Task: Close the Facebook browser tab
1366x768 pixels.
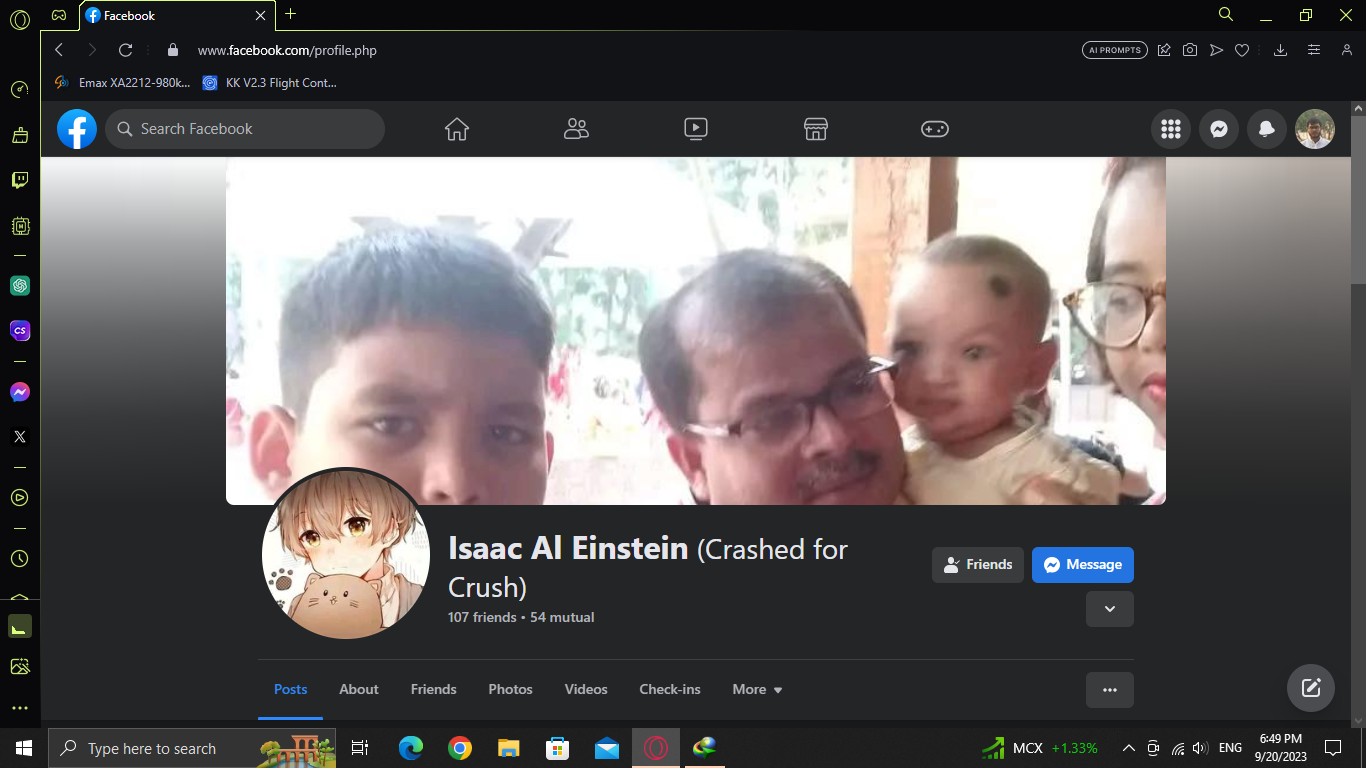Action: (261, 15)
